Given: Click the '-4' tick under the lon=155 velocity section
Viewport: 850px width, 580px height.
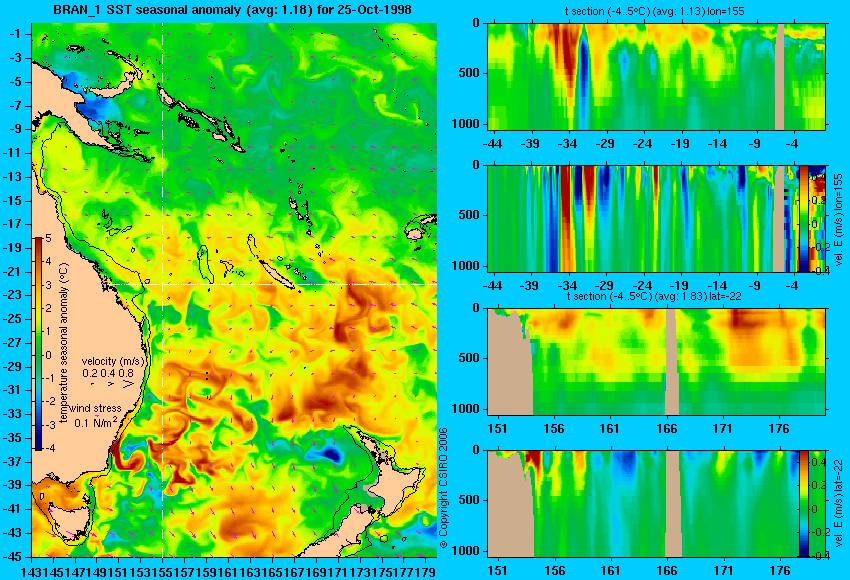Looking at the screenshot, I should pos(792,286).
